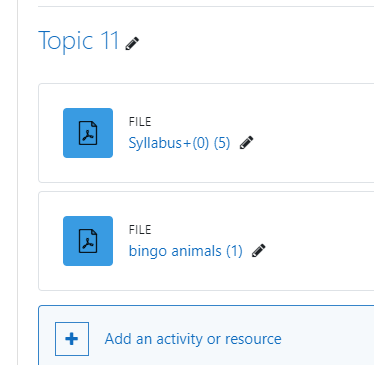Click the word animals in bingo link

pos(196,251)
